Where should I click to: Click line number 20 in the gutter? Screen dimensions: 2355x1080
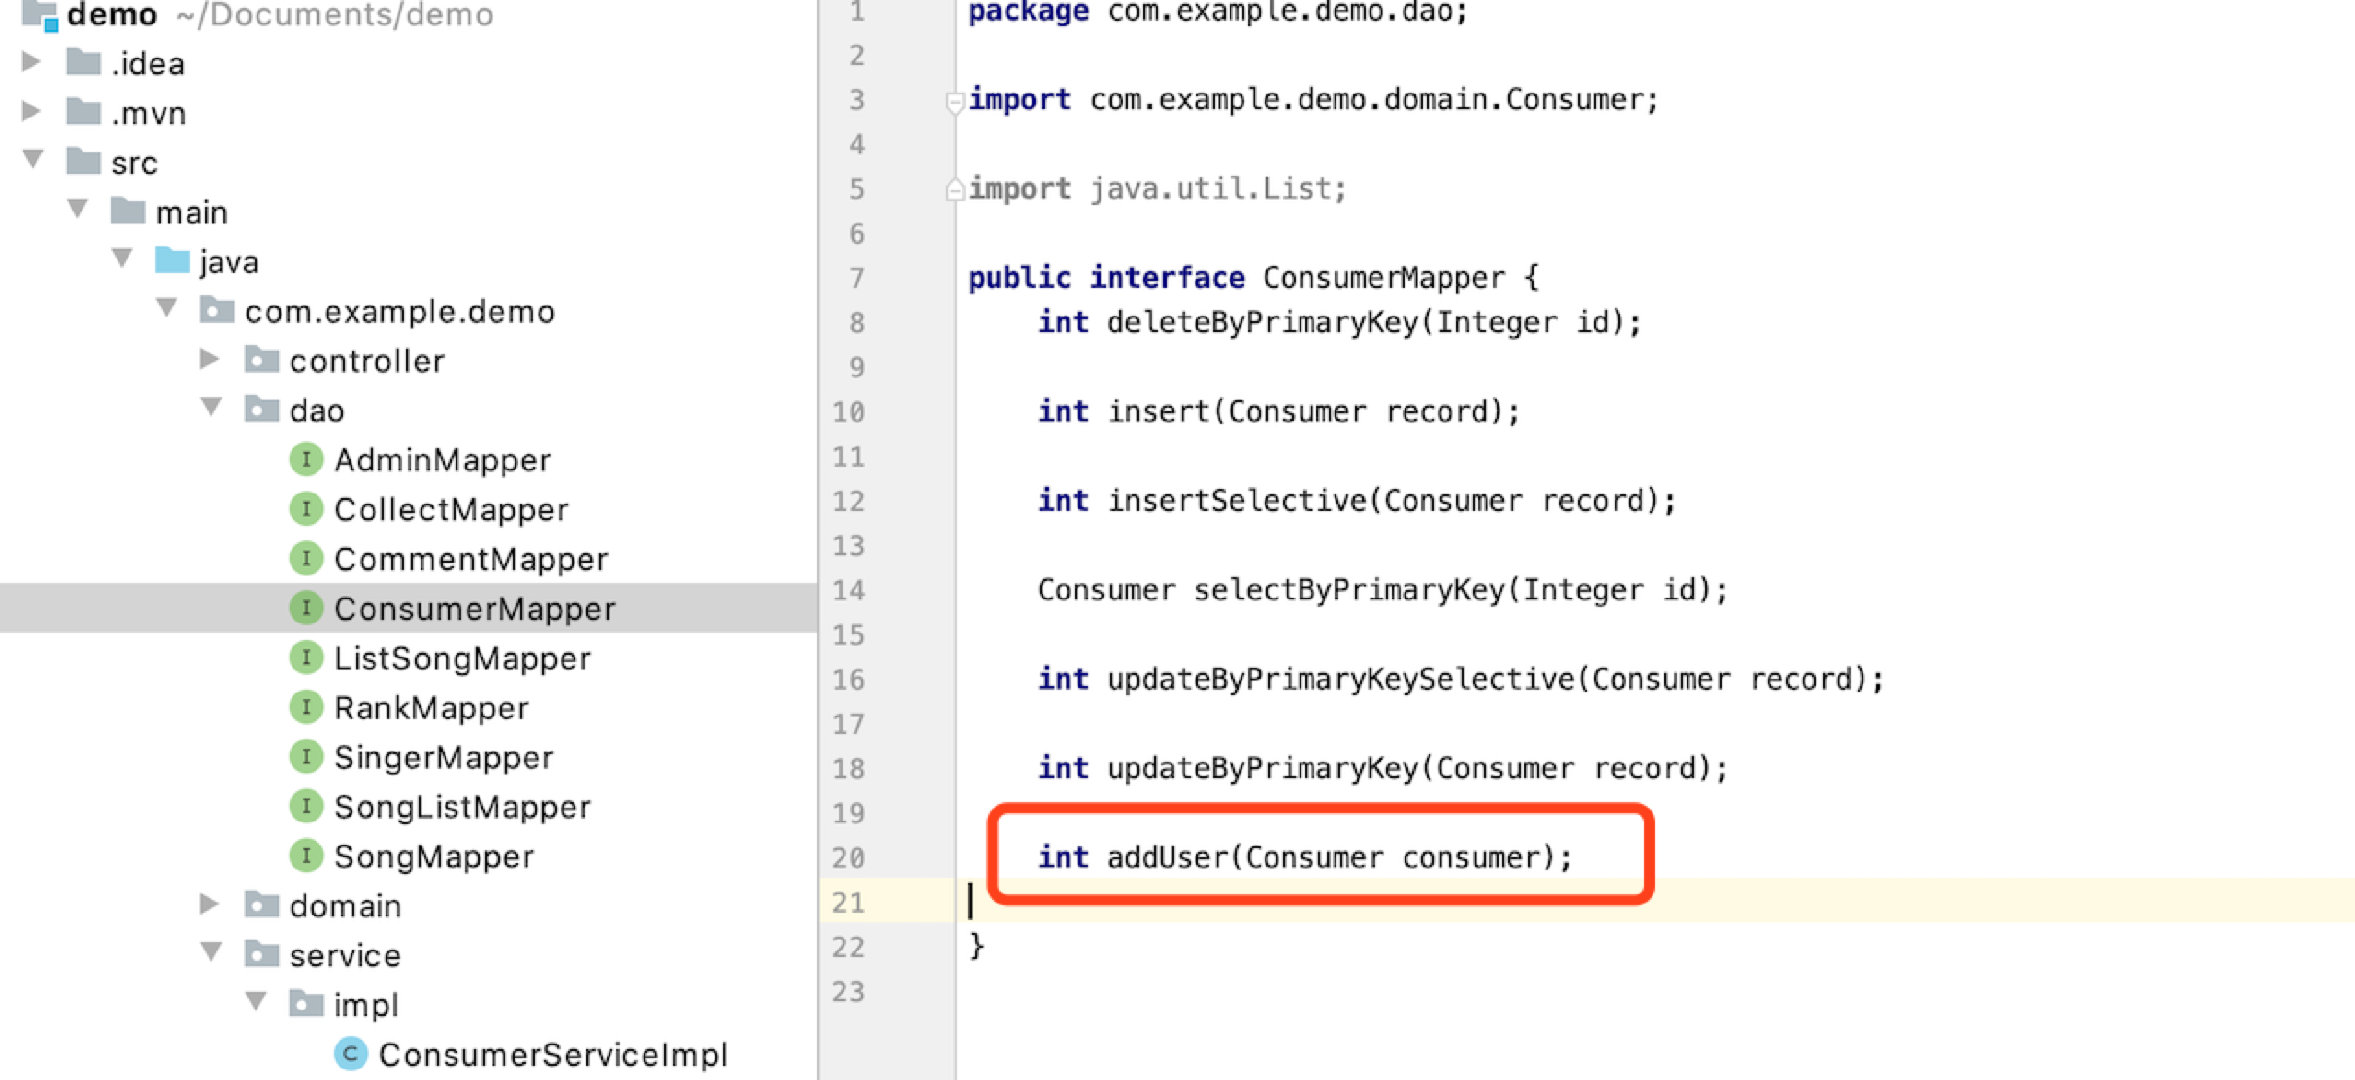tap(848, 857)
